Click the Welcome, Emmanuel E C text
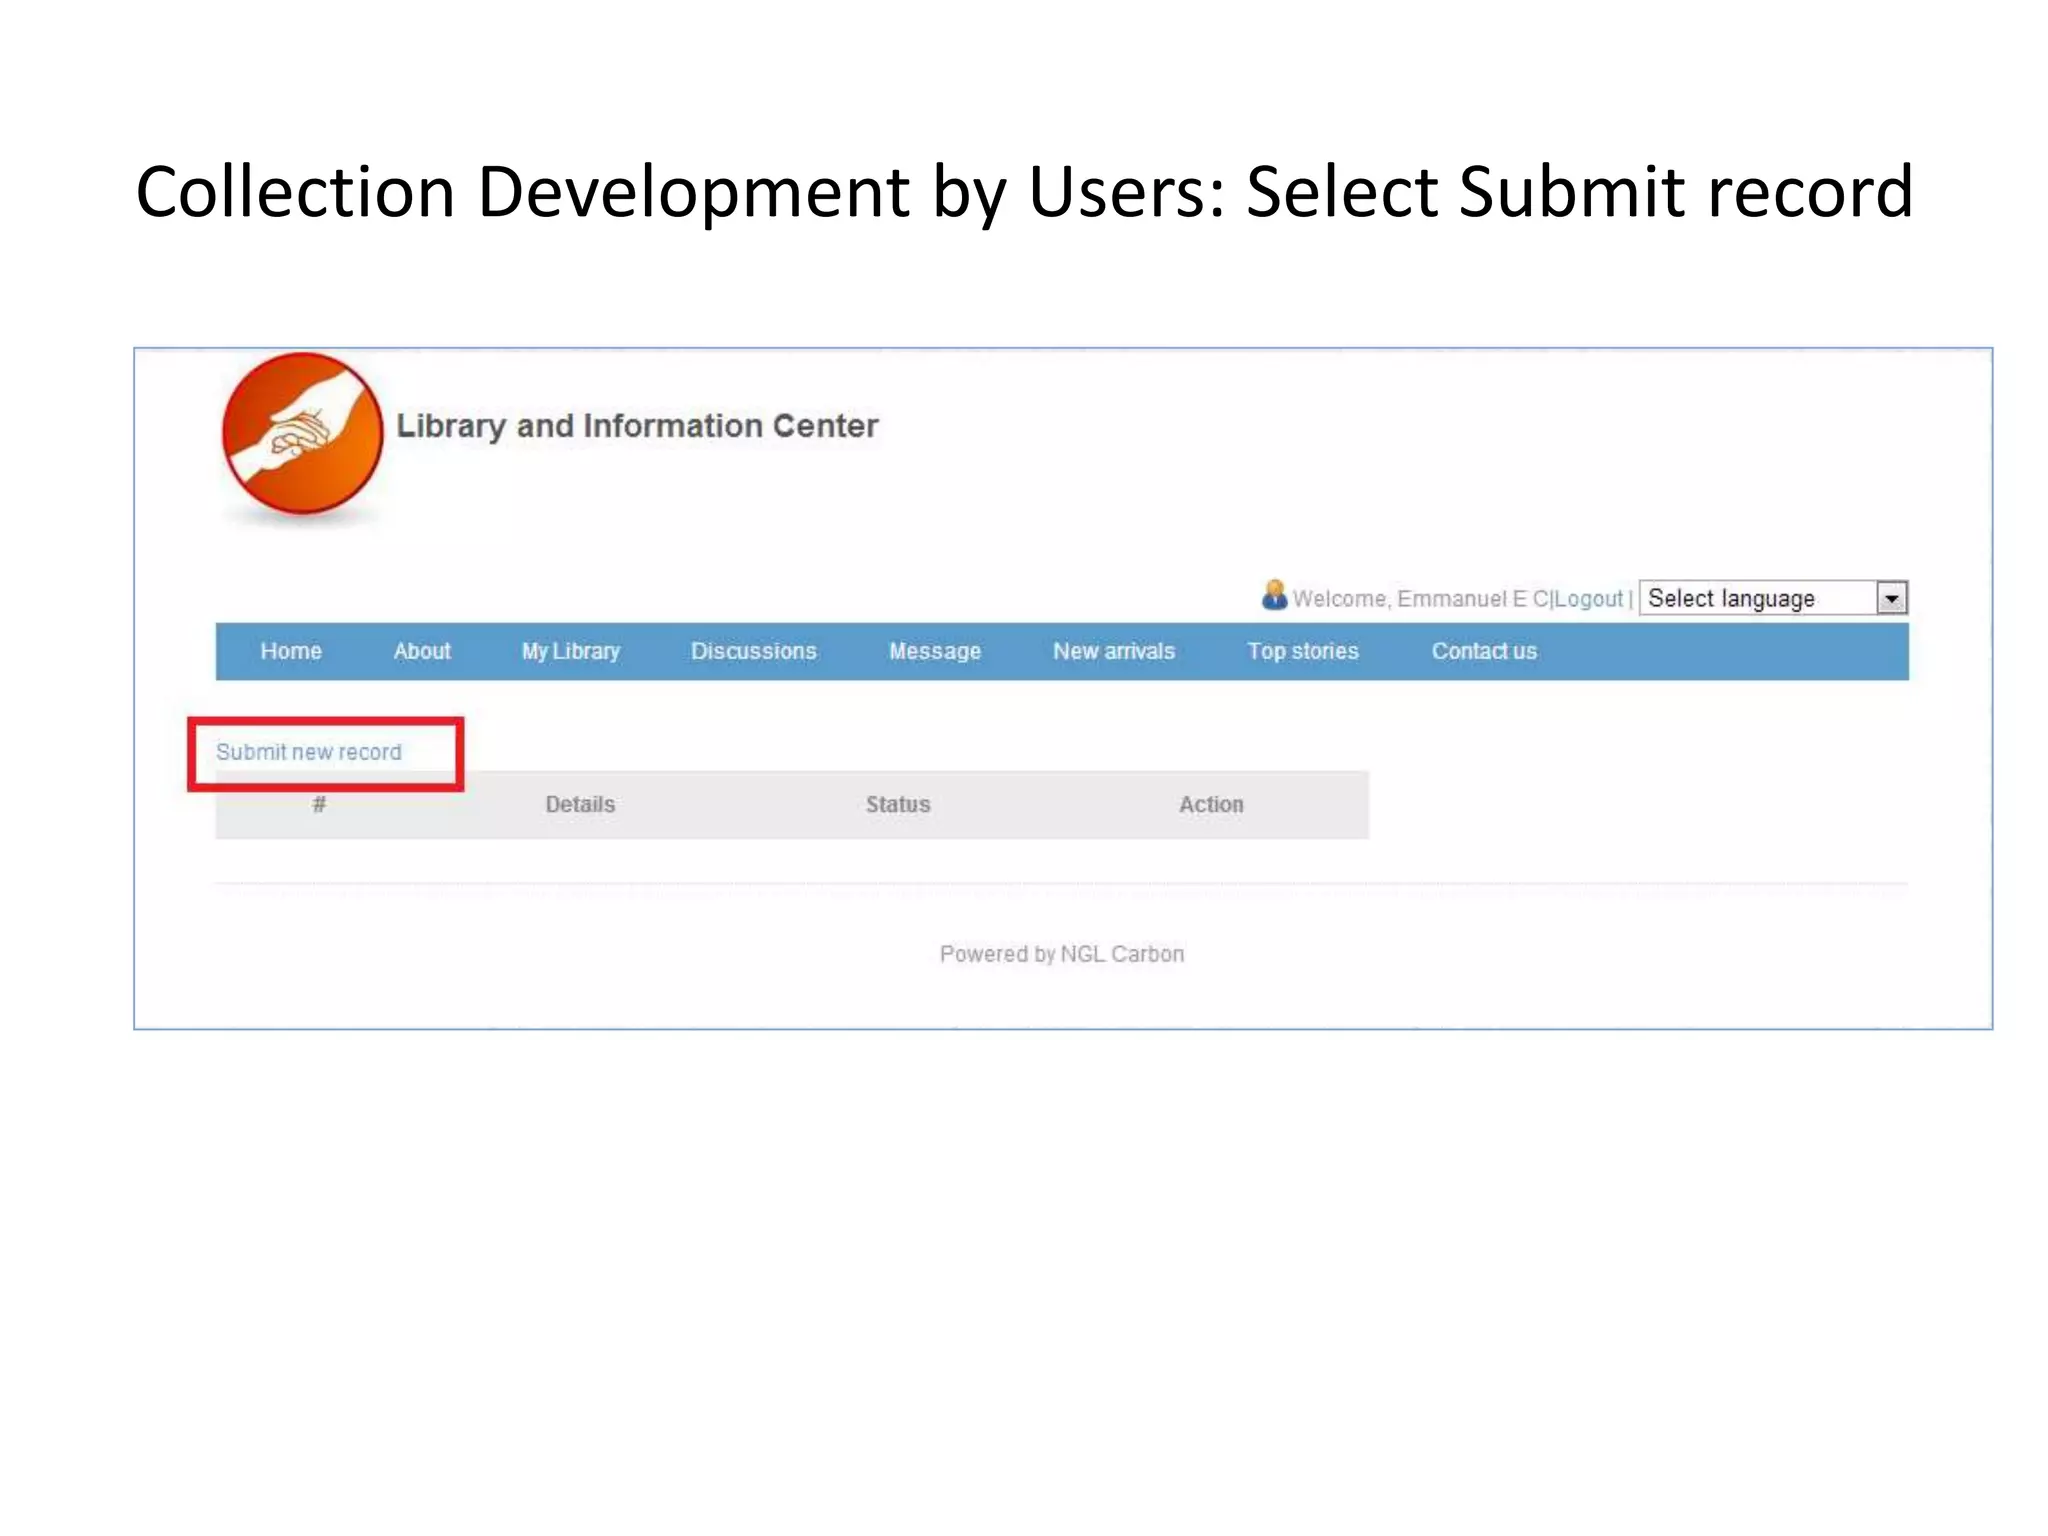 (x=1421, y=599)
